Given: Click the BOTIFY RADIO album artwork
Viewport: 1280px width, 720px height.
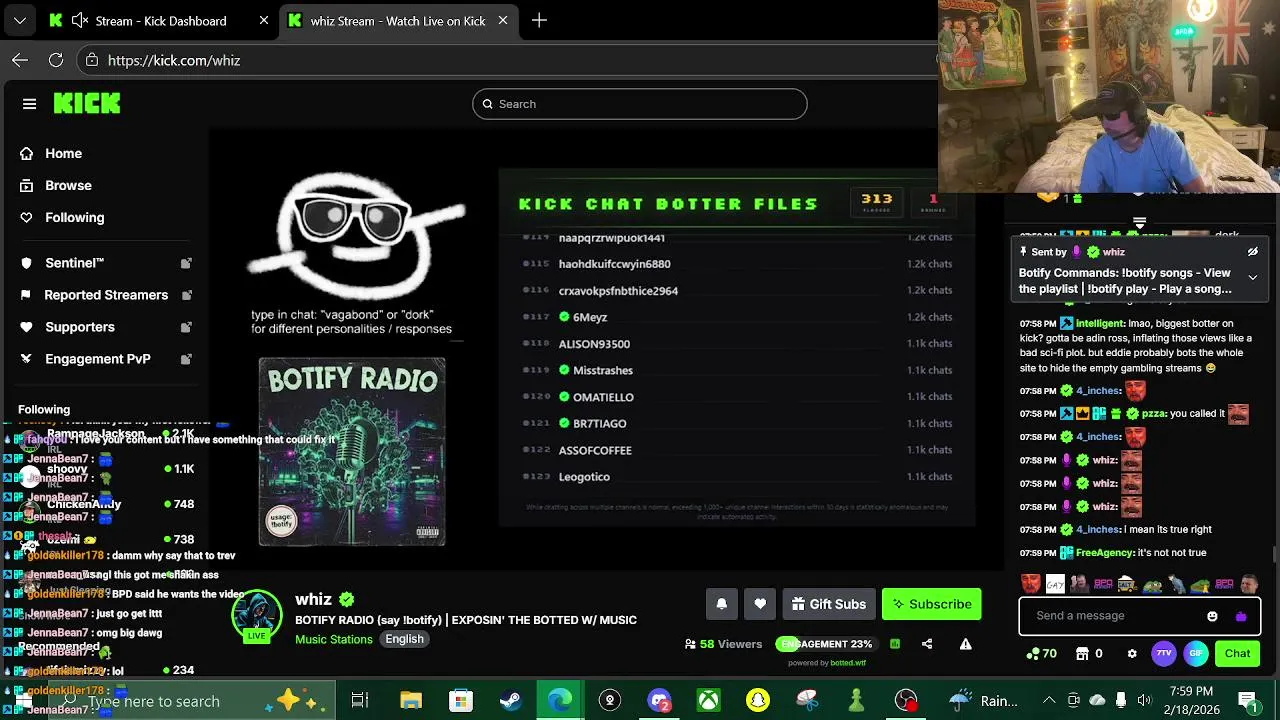Looking at the screenshot, I should [x=352, y=452].
